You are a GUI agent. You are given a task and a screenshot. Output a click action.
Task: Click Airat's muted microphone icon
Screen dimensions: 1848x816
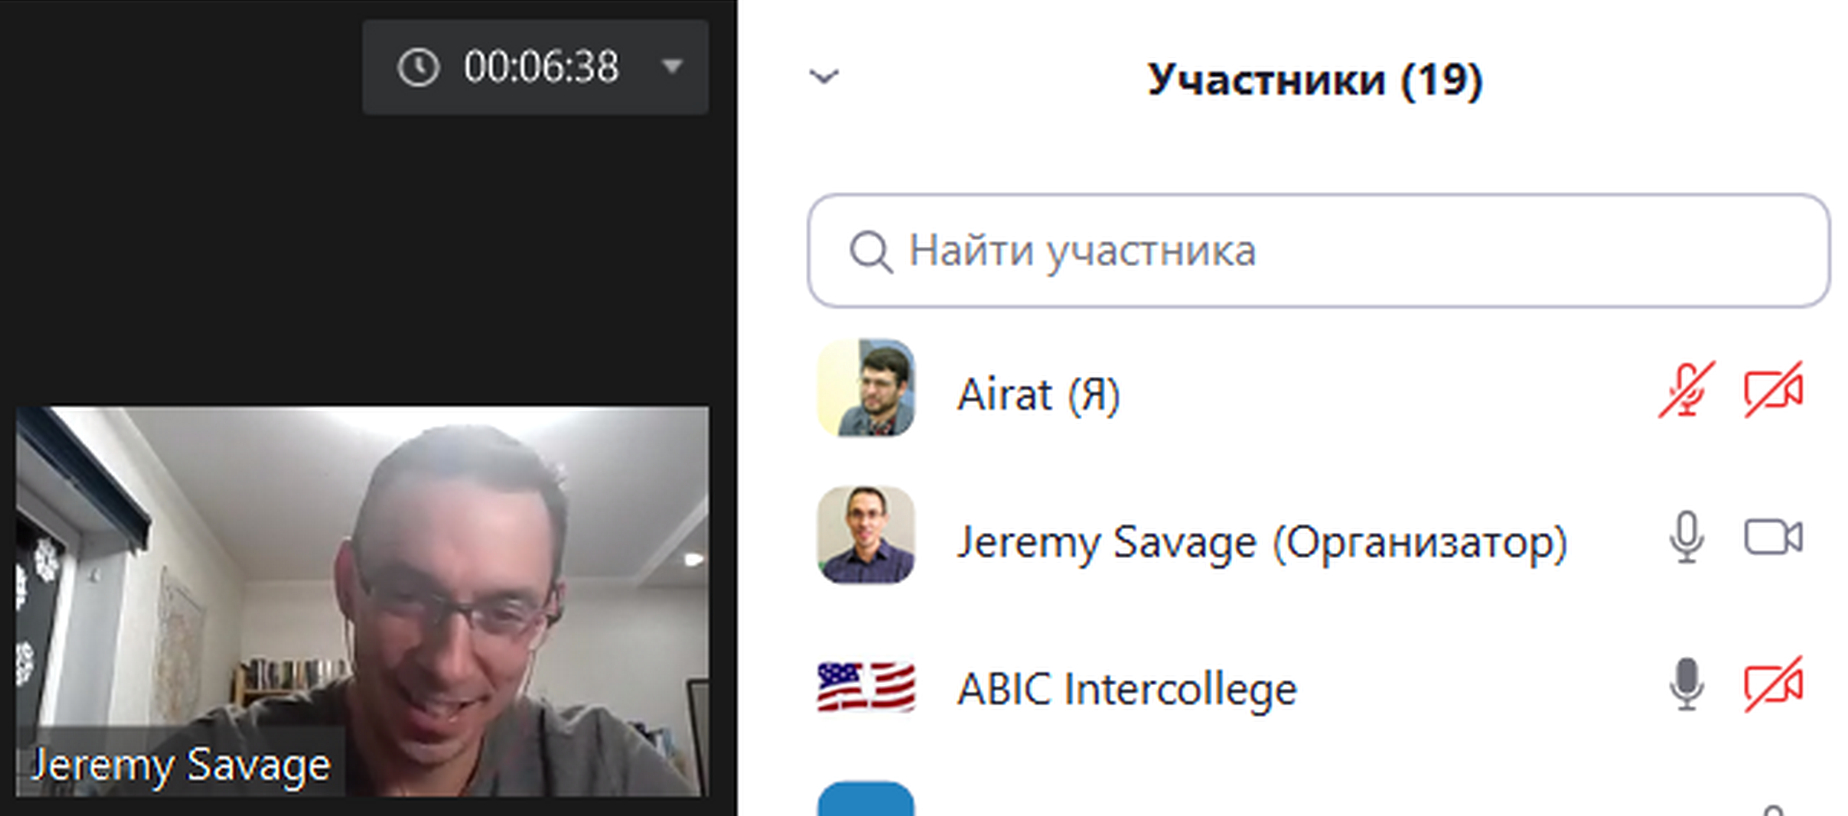click(1686, 390)
